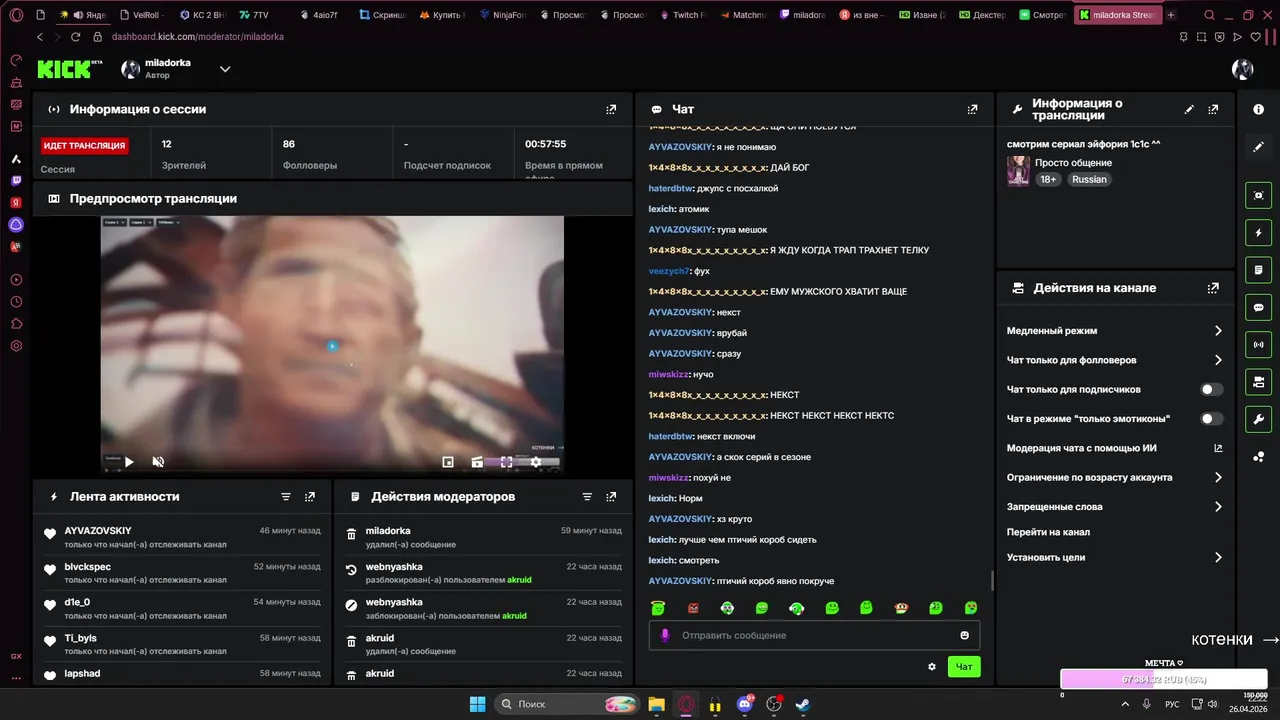This screenshot has height=720, width=1280.
Task: Enable emotes-only chat mode toggle
Action: tap(1211, 419)
